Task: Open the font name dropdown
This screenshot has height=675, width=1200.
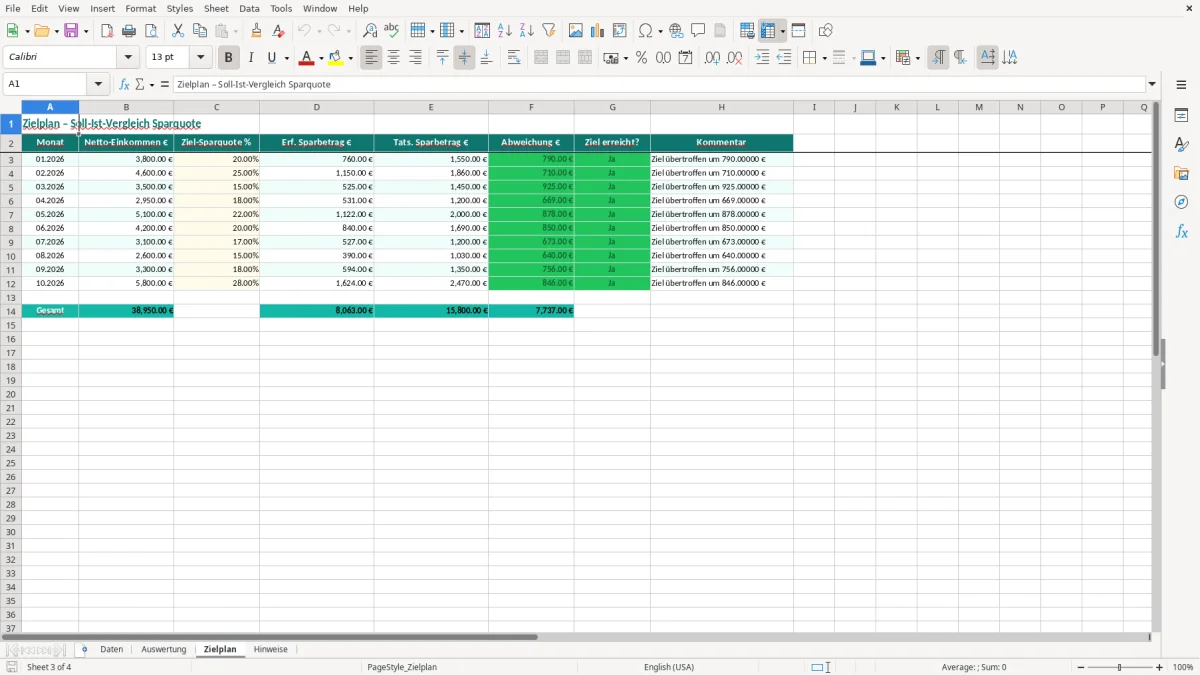Action: click(x=128, y=58)
